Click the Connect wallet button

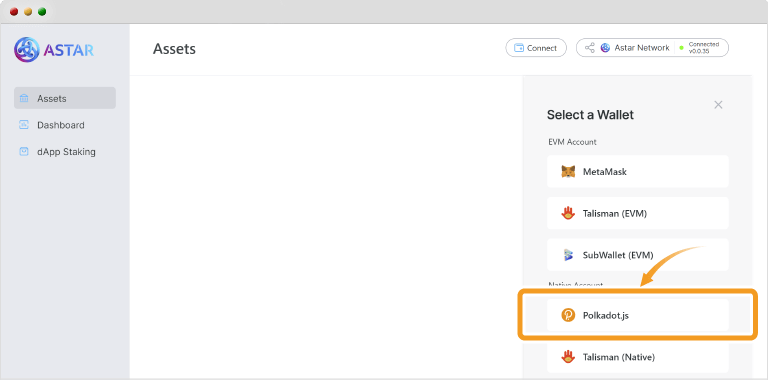coord(536,48)
